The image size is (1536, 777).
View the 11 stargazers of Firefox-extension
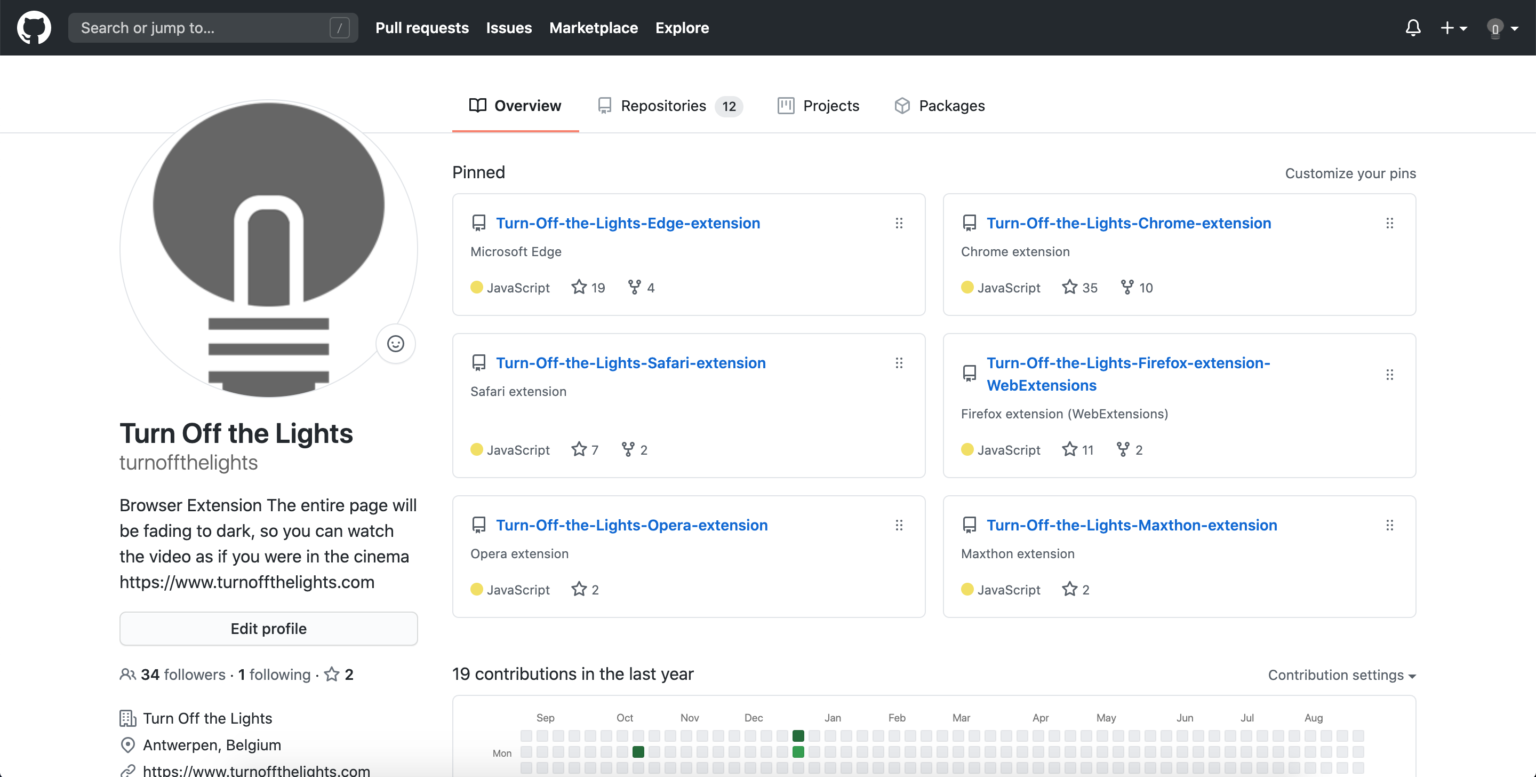pos(1078,450)
